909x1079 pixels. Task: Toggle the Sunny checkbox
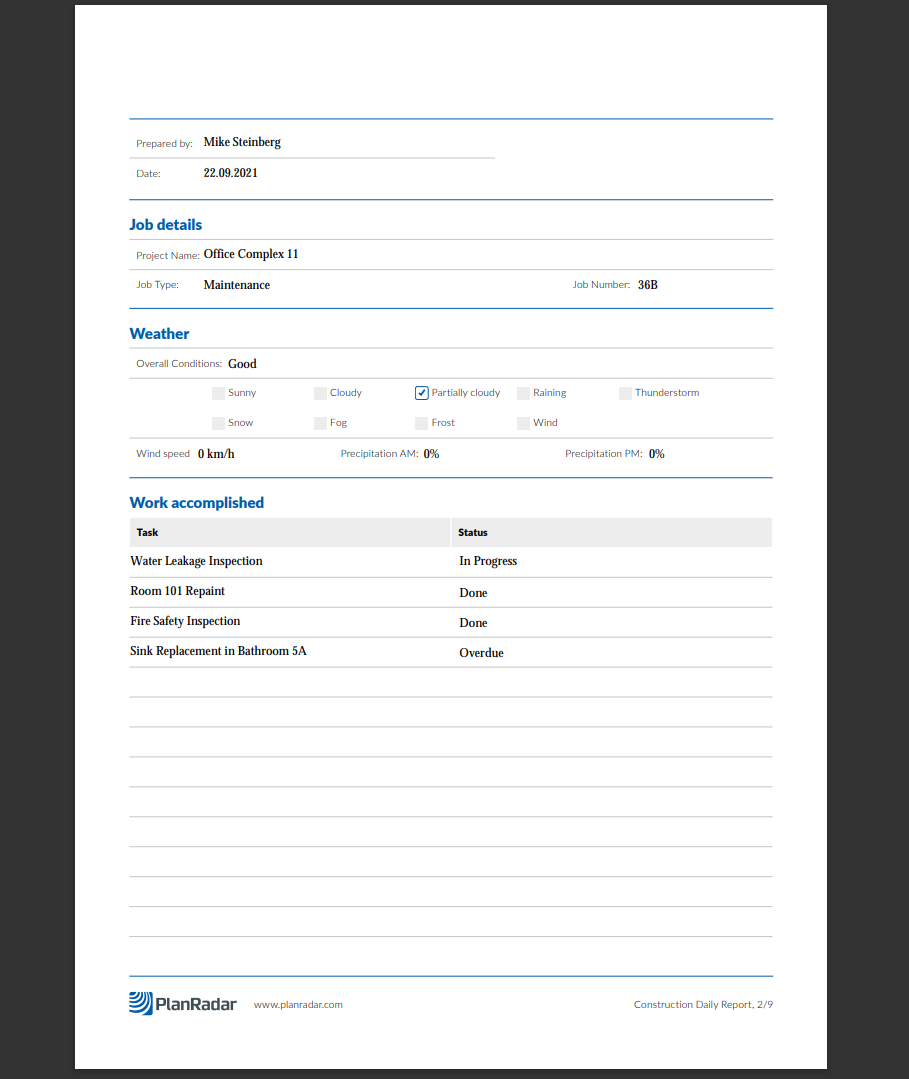click(x=219, y=393)
